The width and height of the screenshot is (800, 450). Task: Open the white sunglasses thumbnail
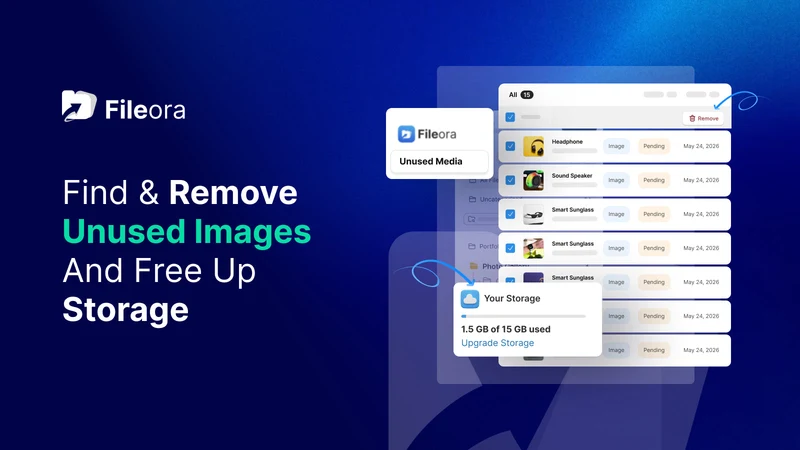(x=533, y=214)
